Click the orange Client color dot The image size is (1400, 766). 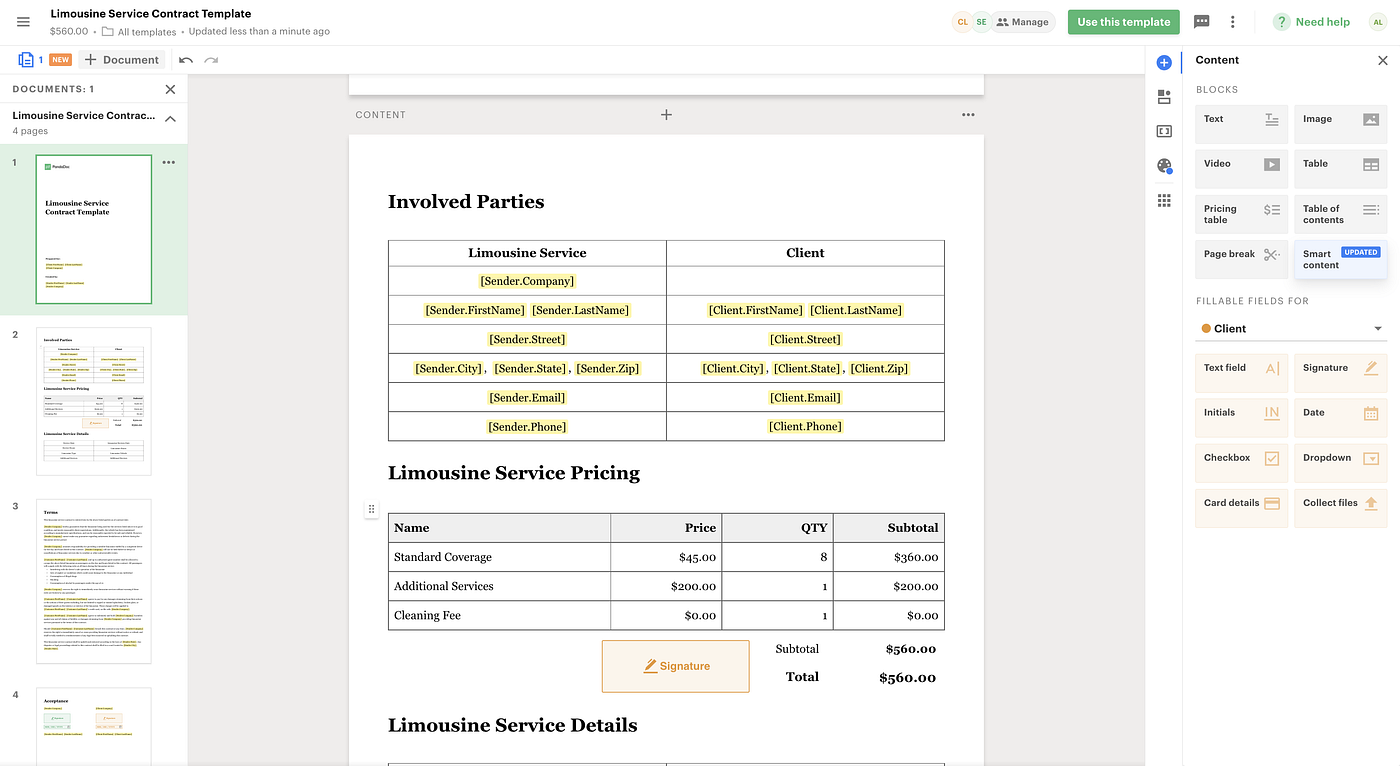click(1205, 327)
